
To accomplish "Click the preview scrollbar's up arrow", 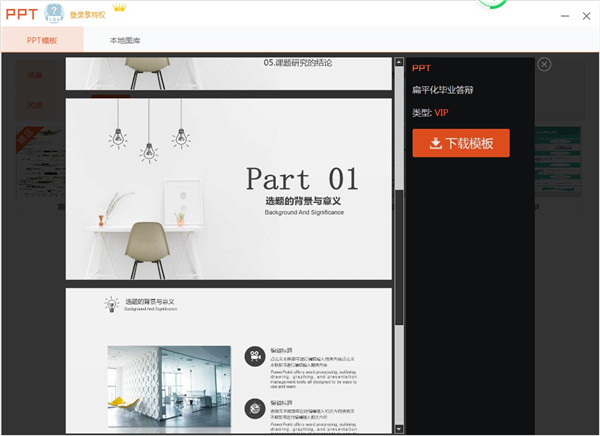I will (x=400, y=63).
